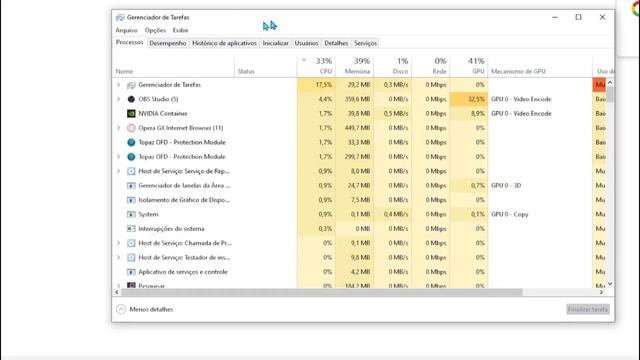Toggle CPU column sort arrow
This screenshot has height=360, width=640.
tap(304, 60)
